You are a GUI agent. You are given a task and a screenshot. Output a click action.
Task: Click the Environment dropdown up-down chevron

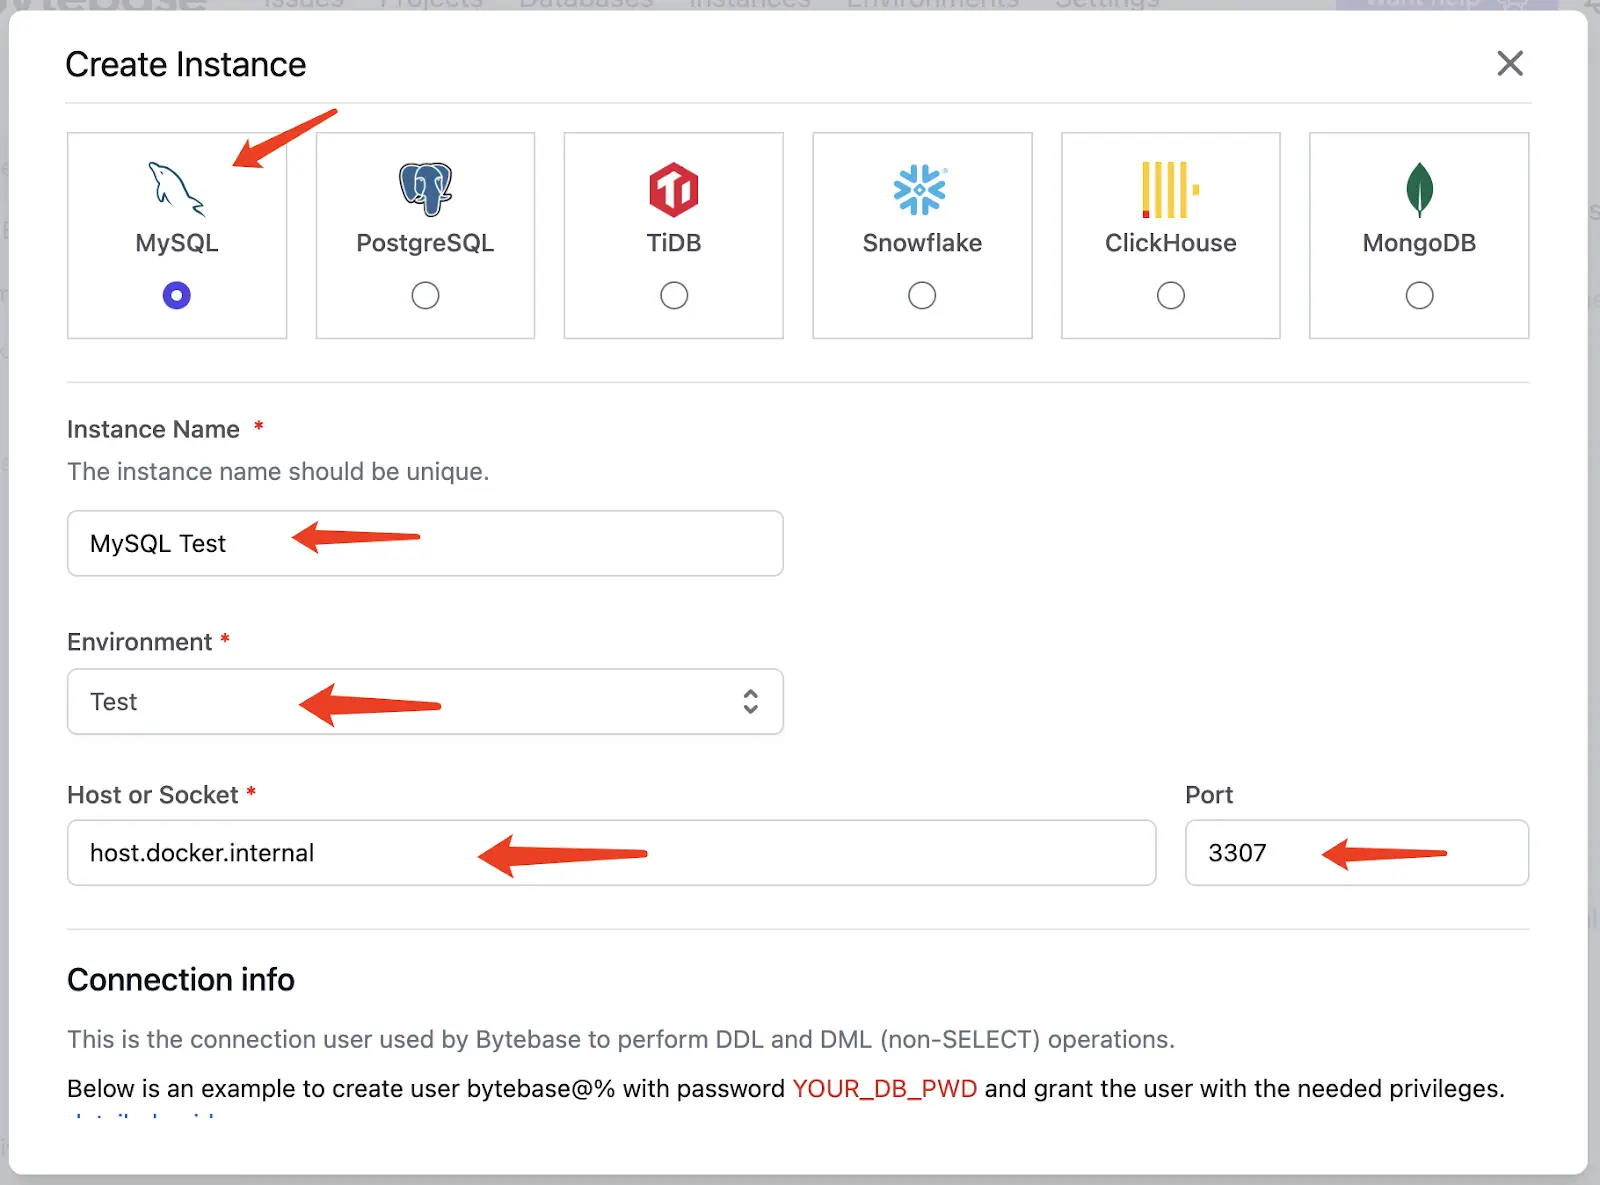coord(750,702)
